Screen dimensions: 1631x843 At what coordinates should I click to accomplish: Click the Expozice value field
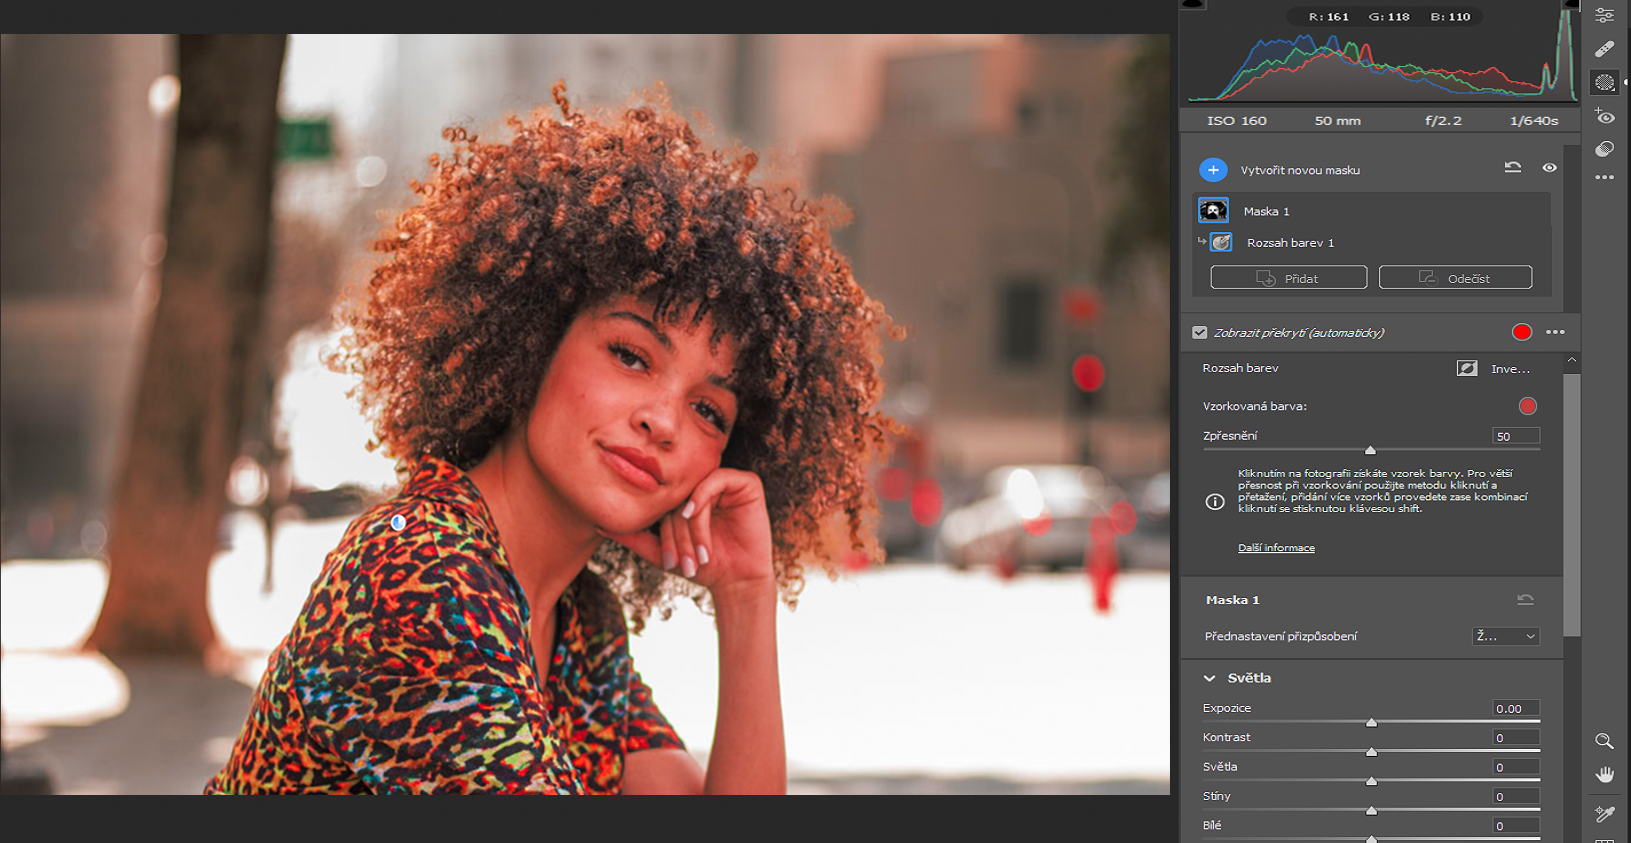[x=1516, y=708]
